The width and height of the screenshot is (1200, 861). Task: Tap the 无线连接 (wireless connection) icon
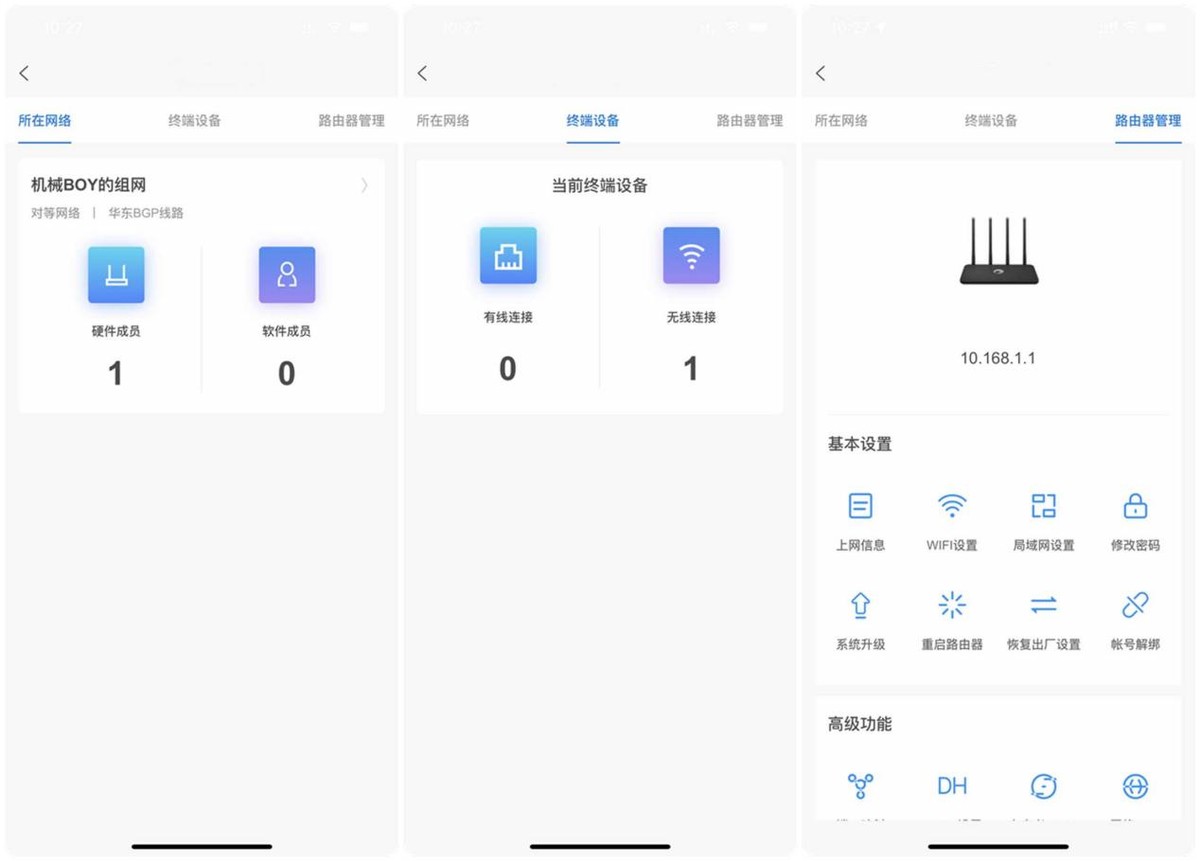point(690,255)
